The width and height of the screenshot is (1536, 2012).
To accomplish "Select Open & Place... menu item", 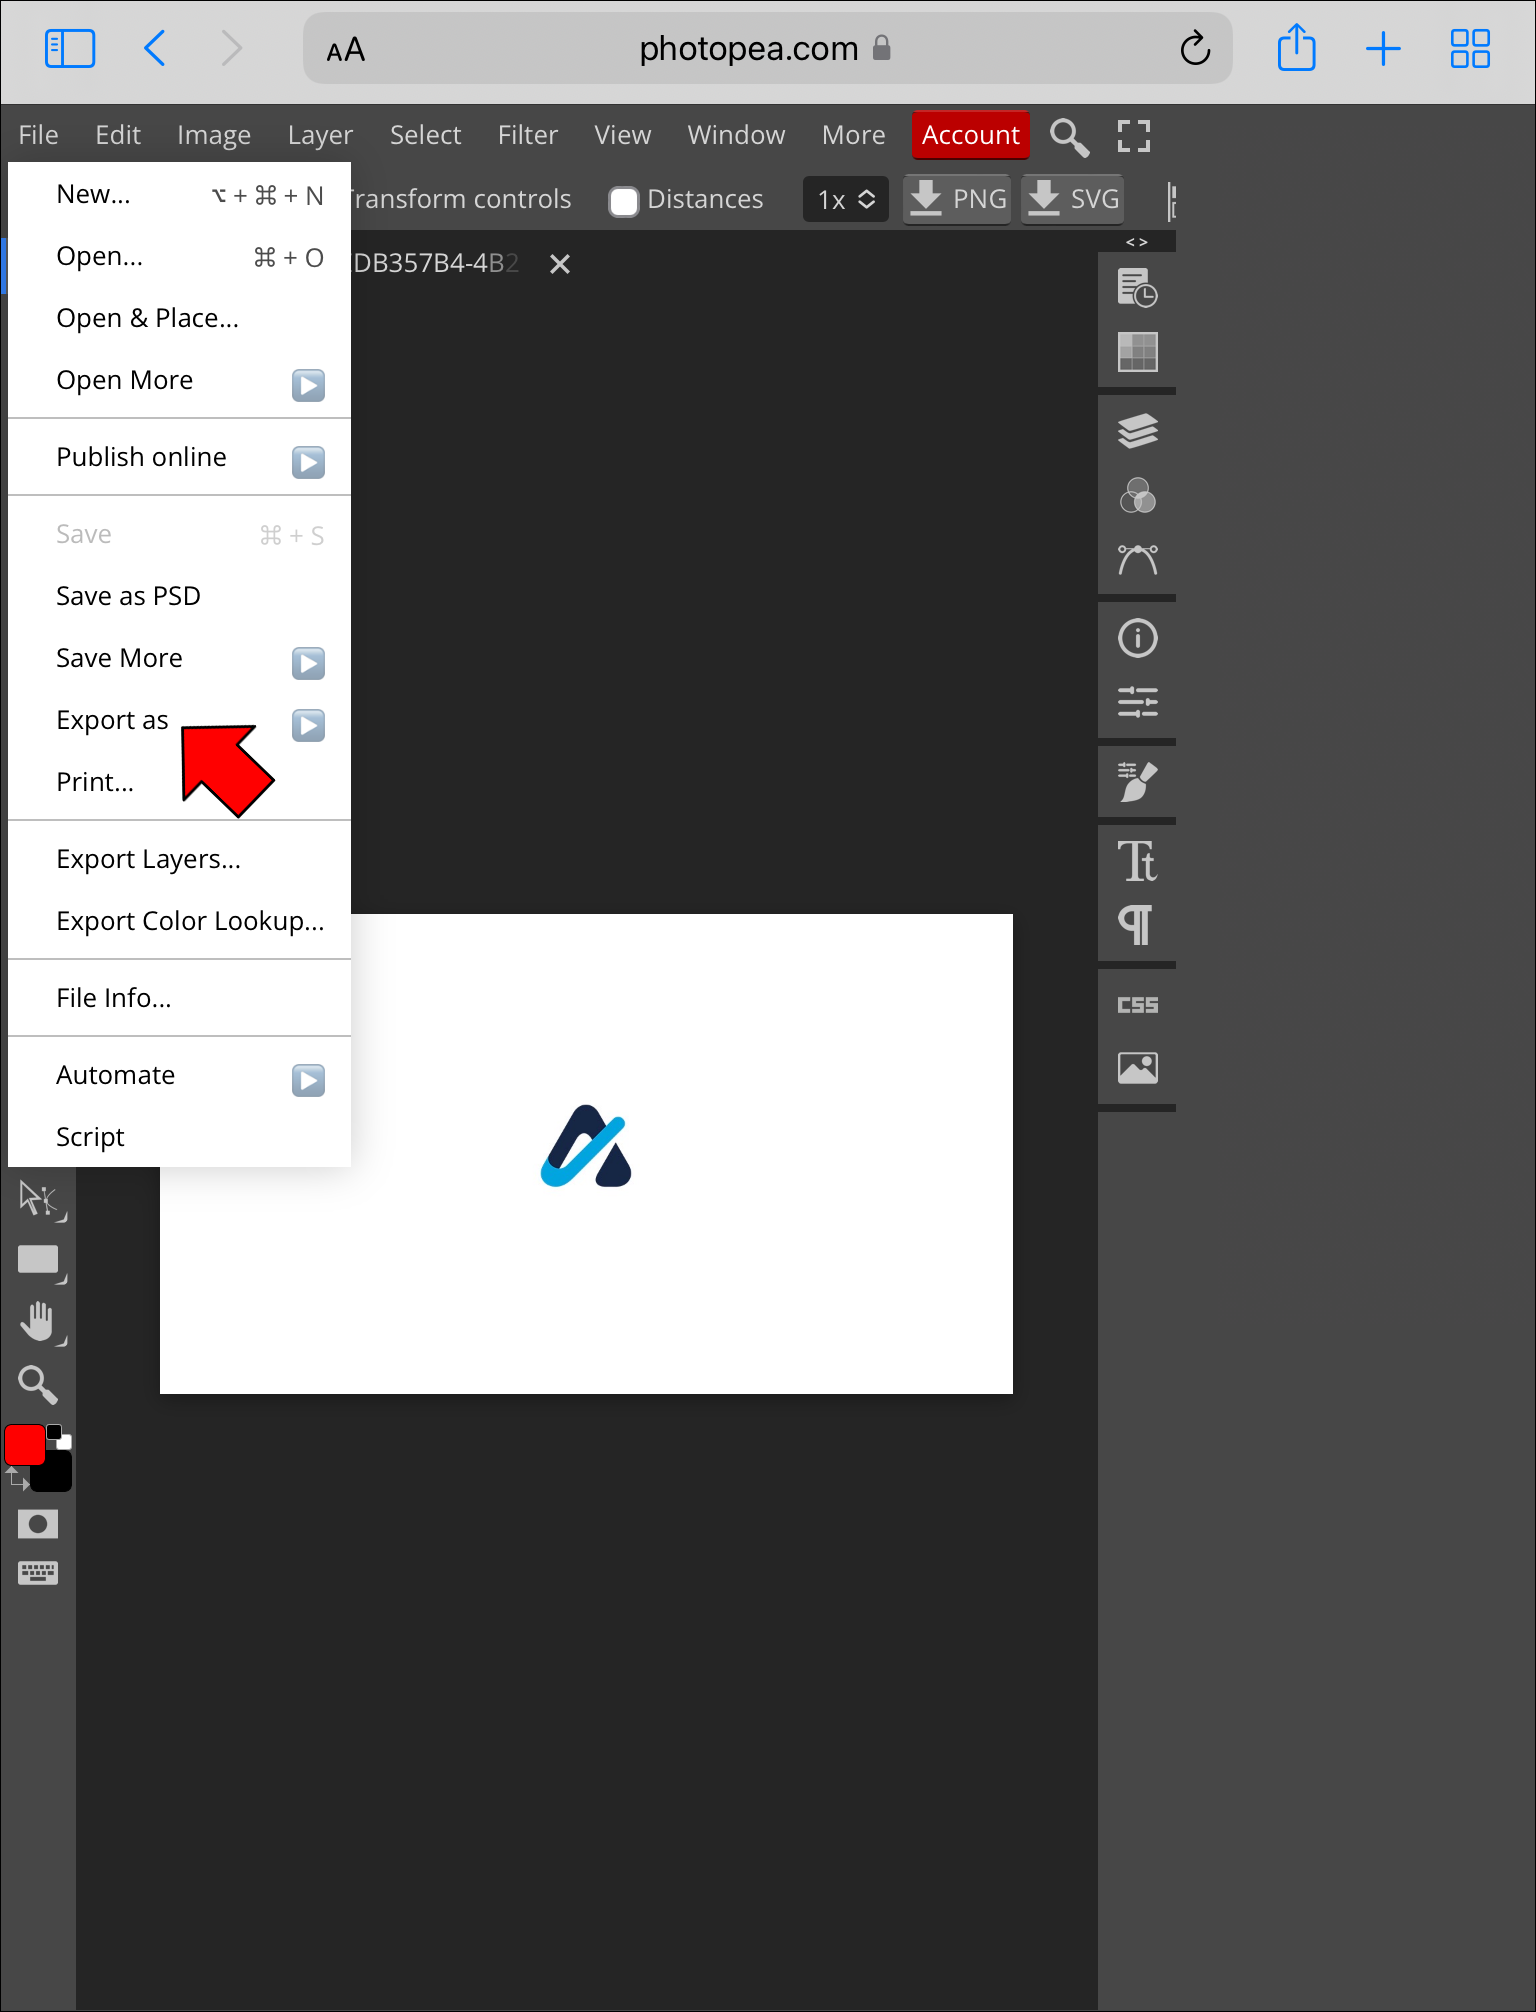I will click(179, 318).
